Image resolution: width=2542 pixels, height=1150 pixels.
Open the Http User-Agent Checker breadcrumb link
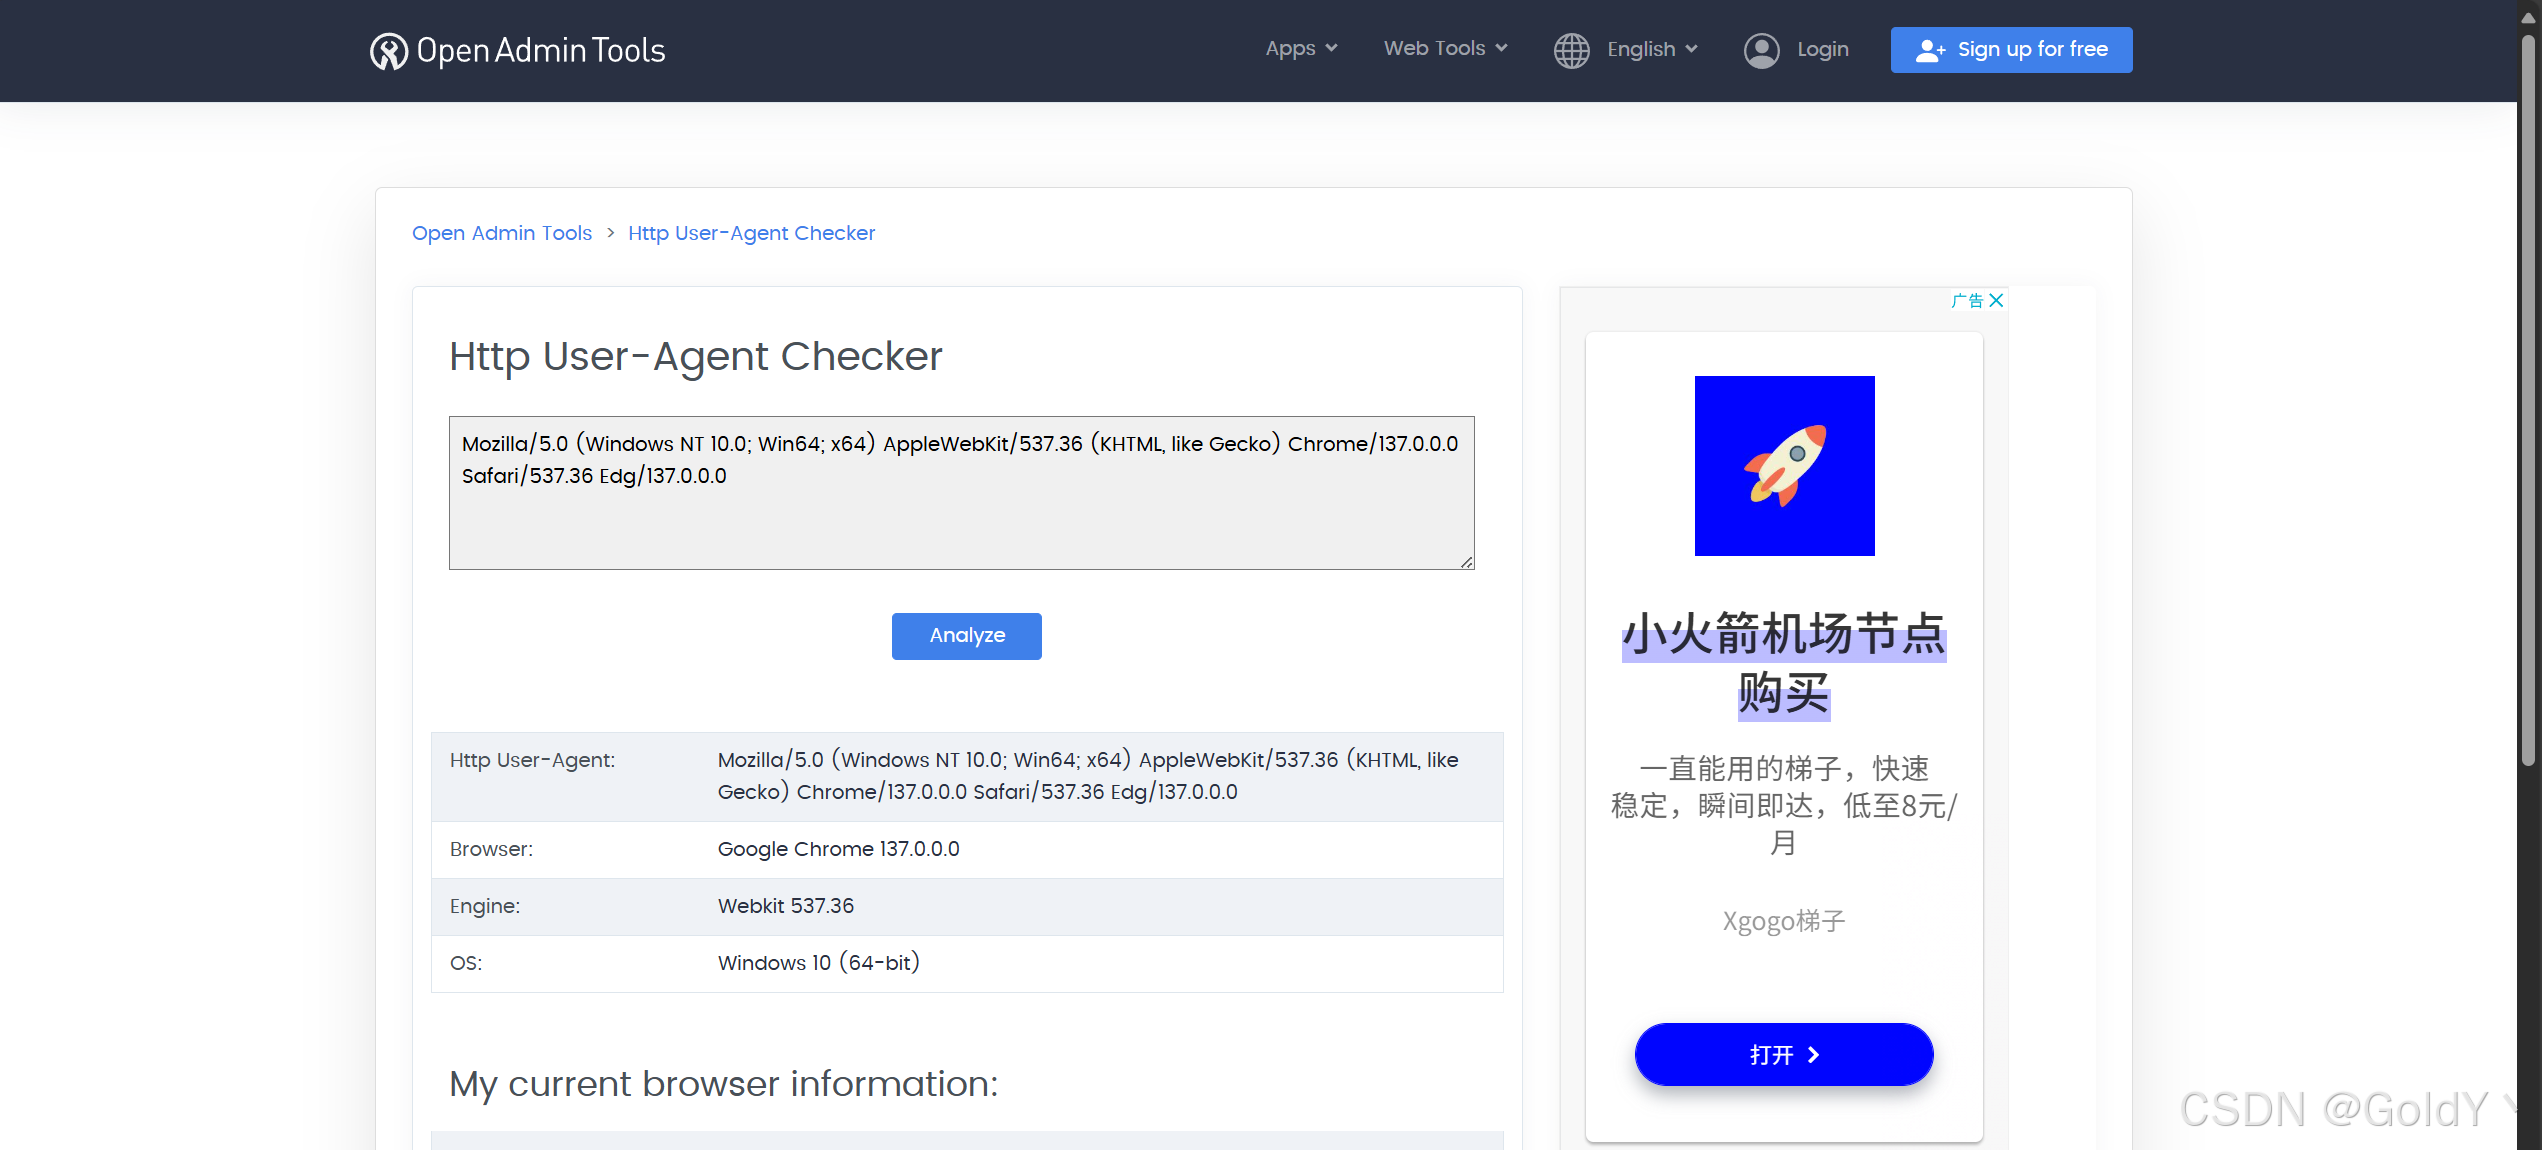(x=751, y=233)
